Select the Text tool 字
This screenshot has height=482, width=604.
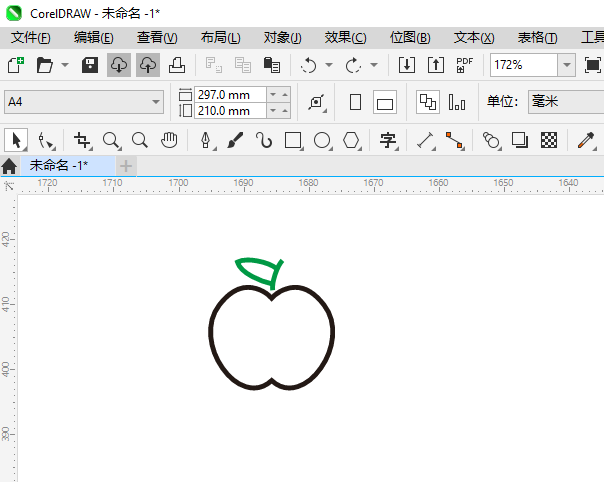[x=388, y=140]
